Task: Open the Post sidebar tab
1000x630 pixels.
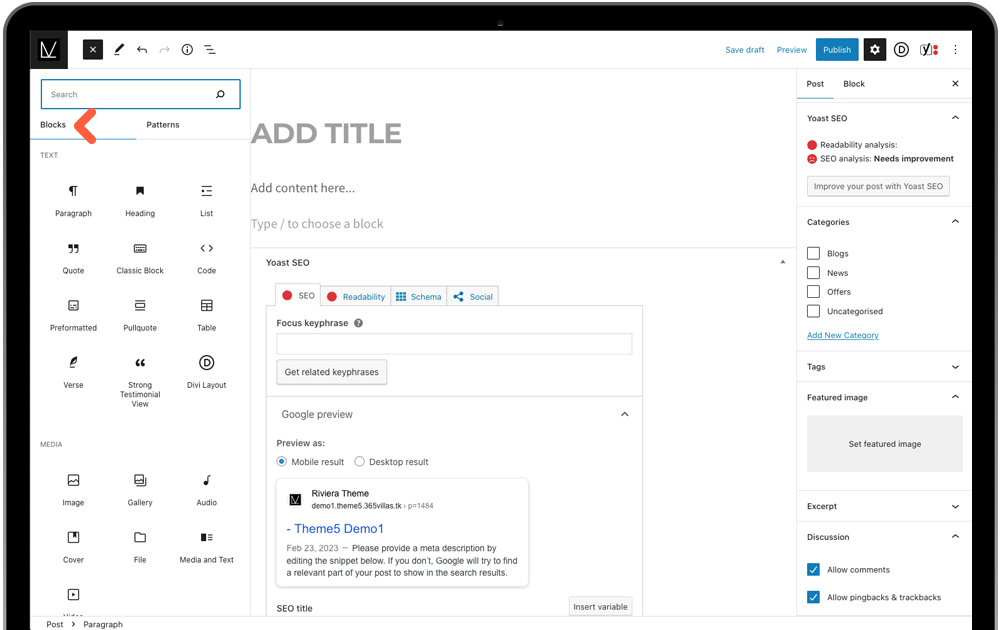Action: tap(814, 84)
